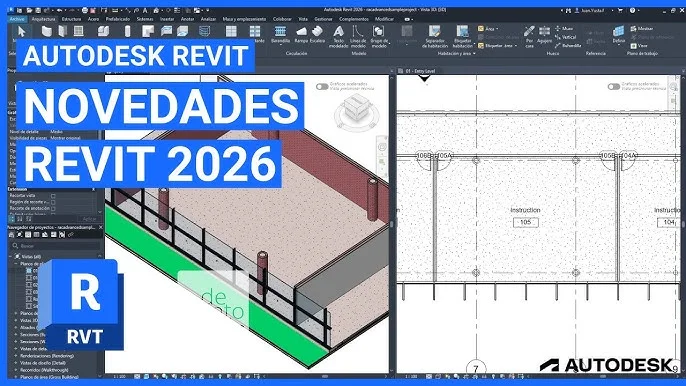Toggle Gráficos acelerados switch in Entry Level view
This screenshot has height=386, width=686.
613,87
